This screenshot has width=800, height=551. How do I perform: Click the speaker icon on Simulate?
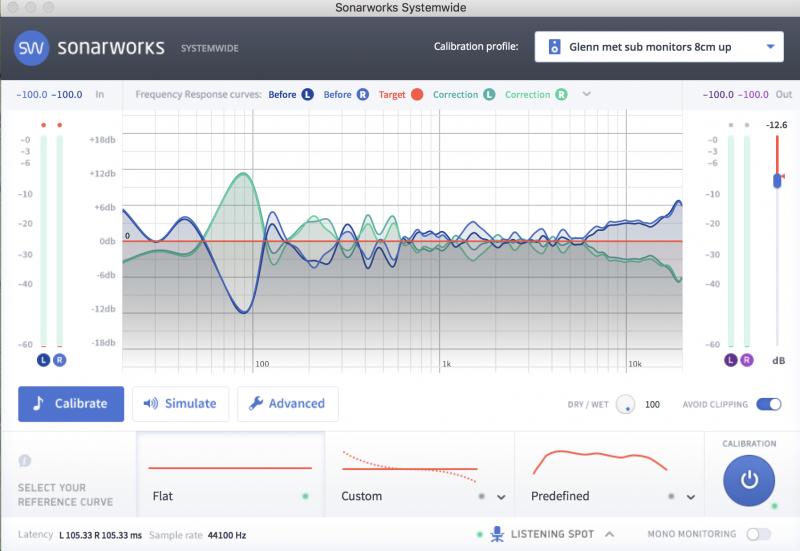click(151, 404)
